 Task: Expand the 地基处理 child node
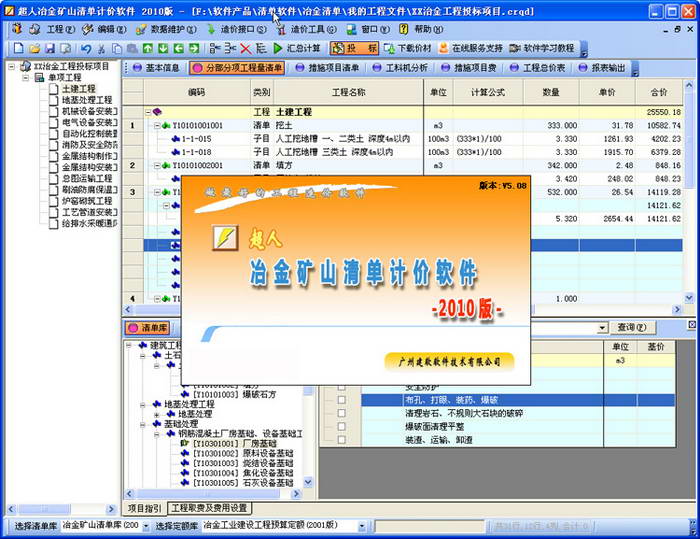(x=157, y=414)
